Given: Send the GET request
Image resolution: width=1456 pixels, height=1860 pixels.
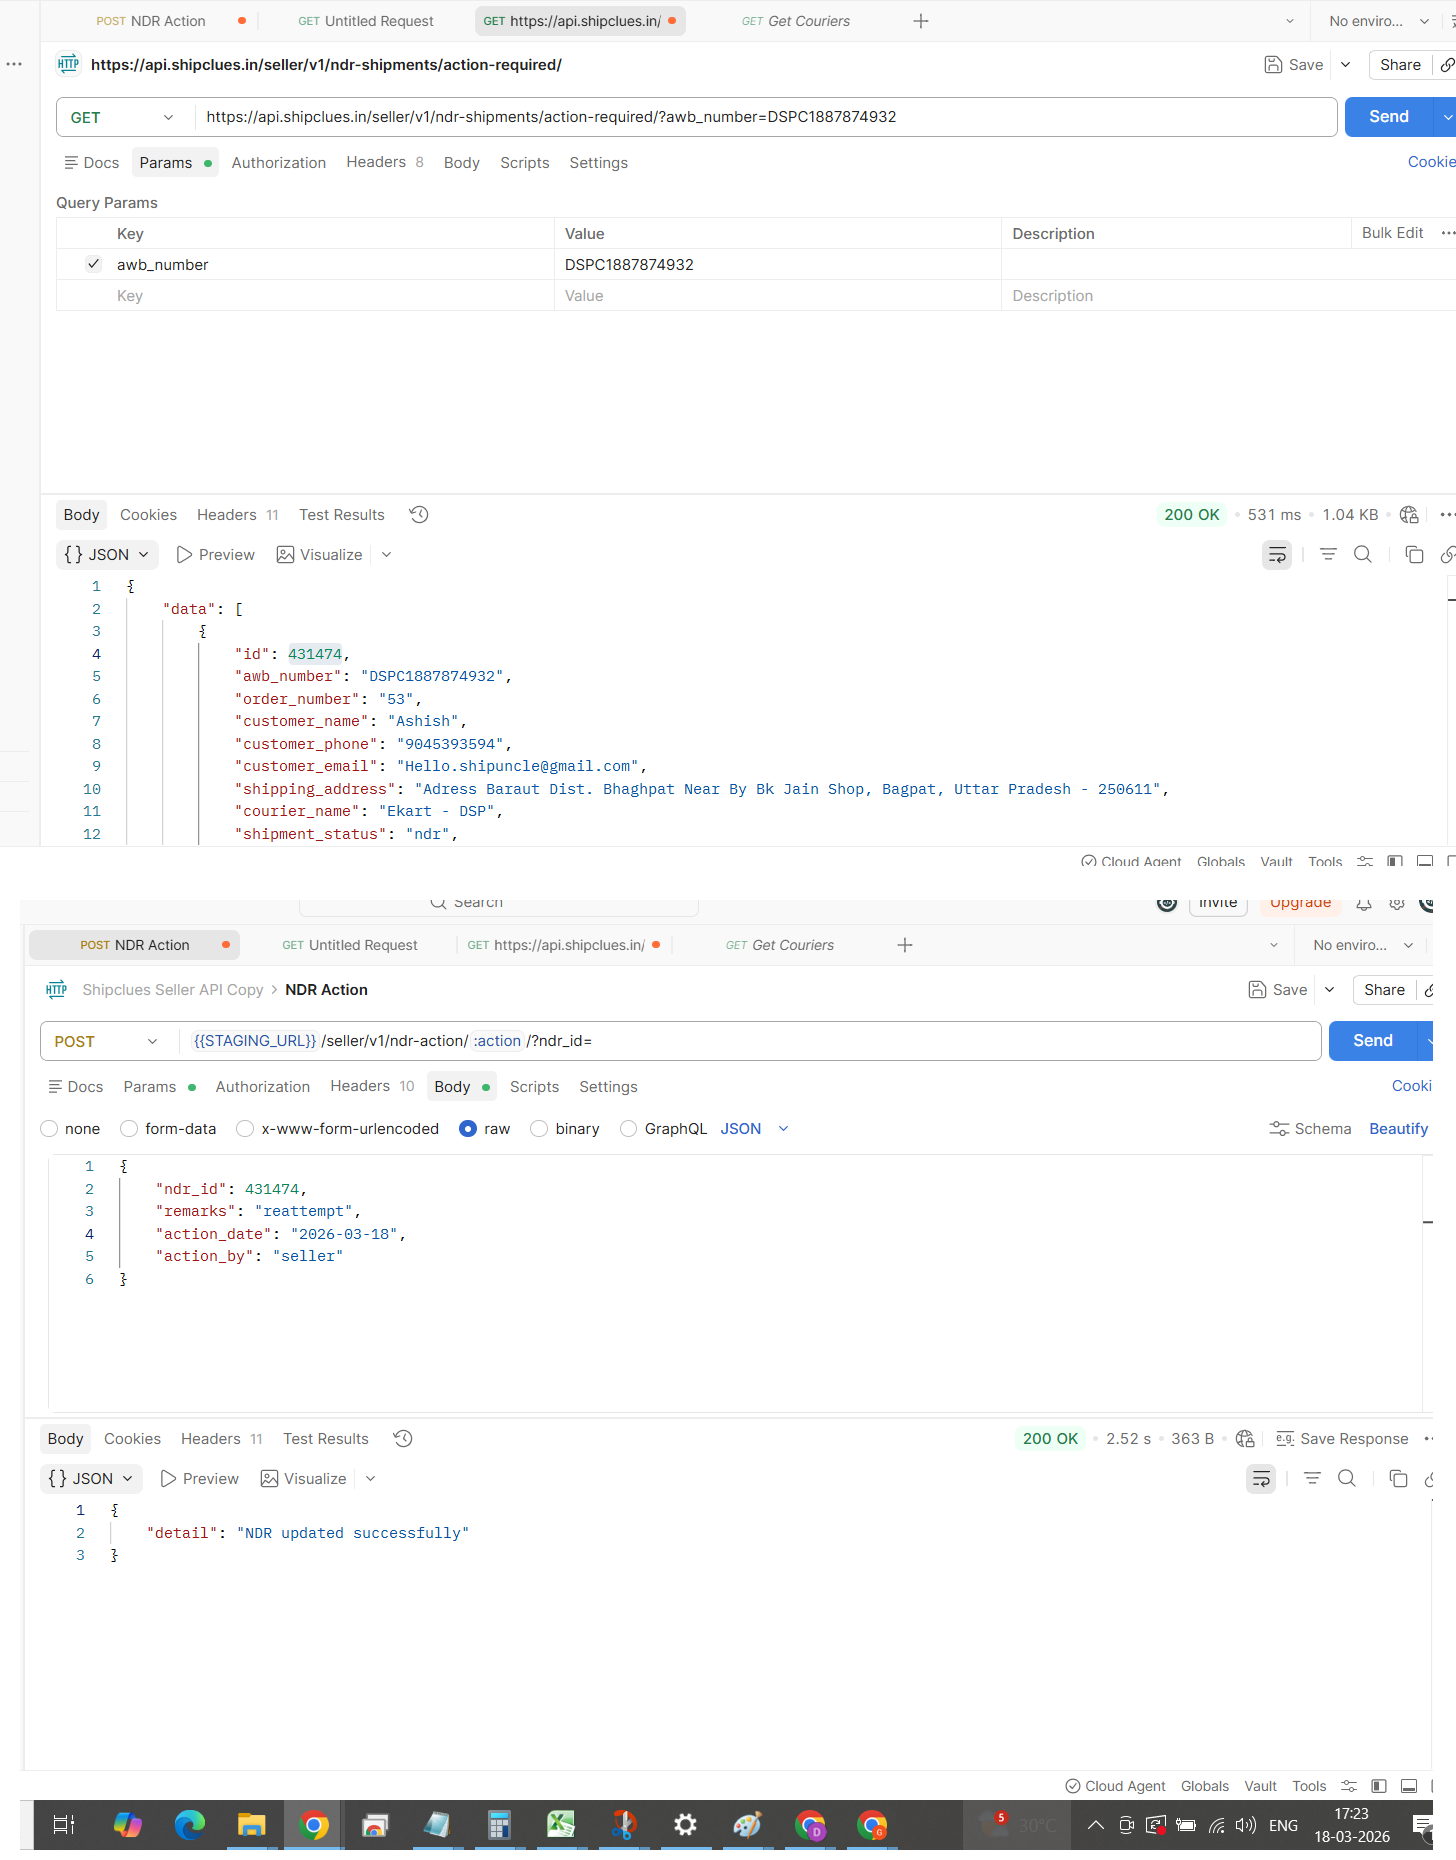Looking at the screenshot, I should [x=1389, y=117].
